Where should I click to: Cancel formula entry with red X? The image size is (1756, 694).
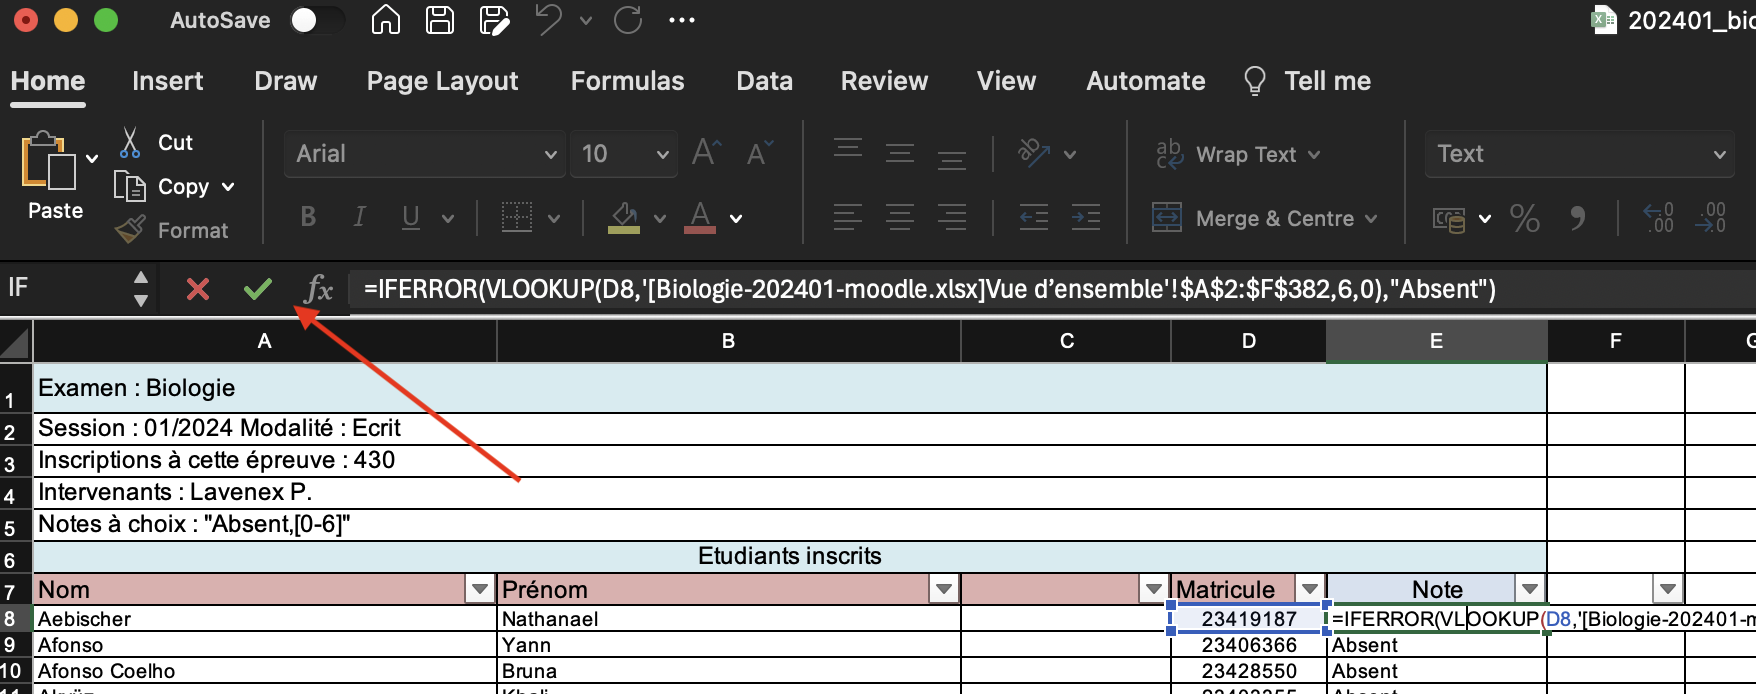tap(198, 289)
